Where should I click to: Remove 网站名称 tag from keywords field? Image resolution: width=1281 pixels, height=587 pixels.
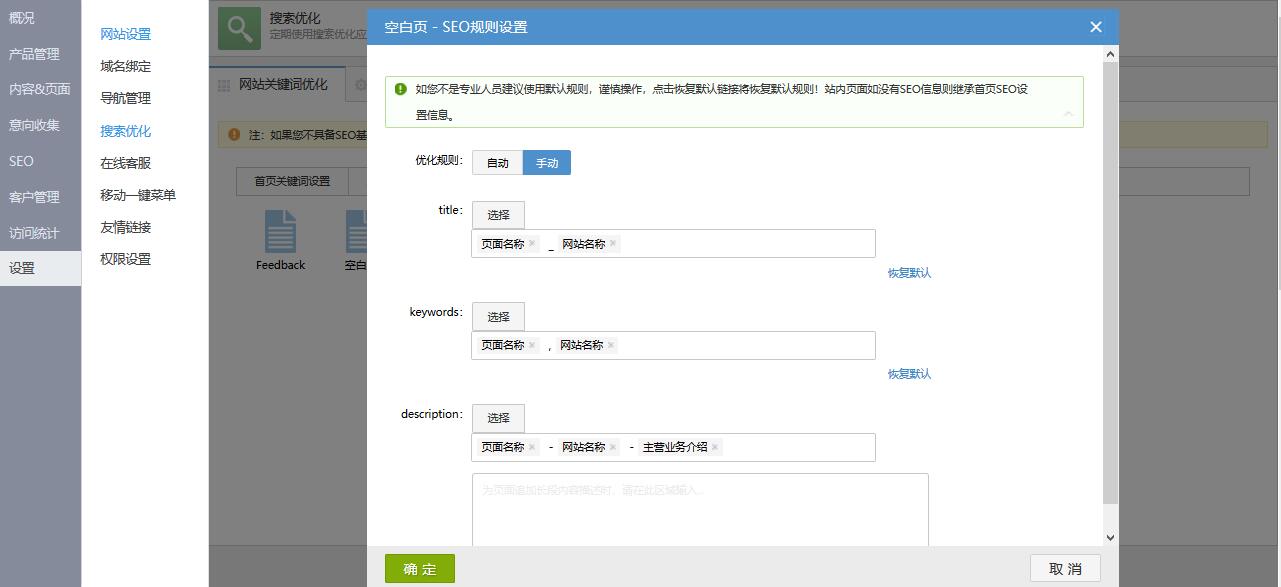(x=611, y=345)
